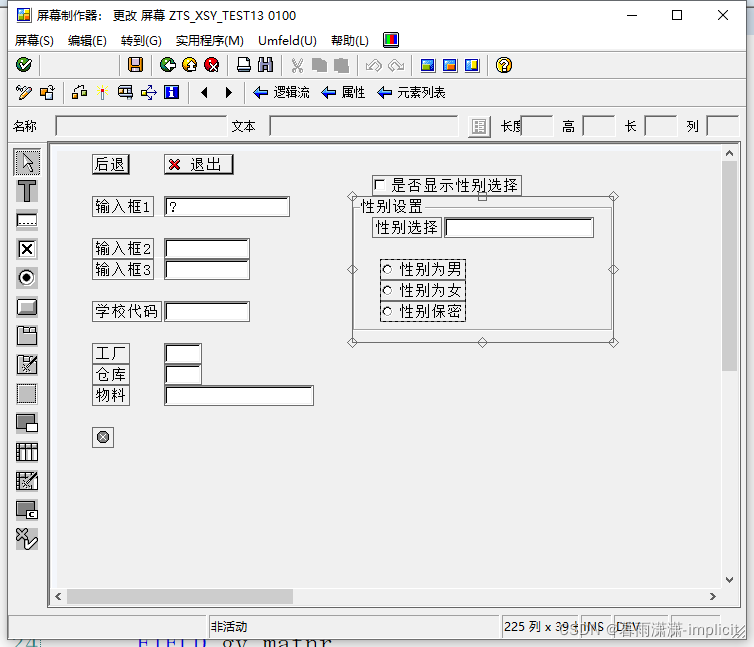Open the 转到(G) menu
The image size is (754, 647).
click(141, 40)
